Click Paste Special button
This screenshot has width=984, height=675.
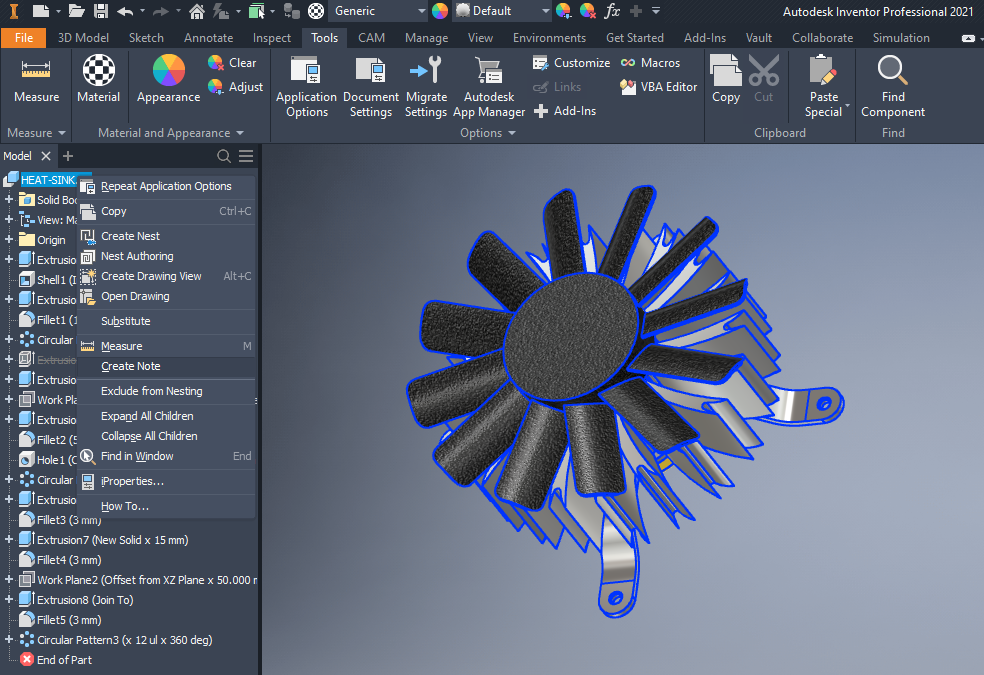[824, 88]
